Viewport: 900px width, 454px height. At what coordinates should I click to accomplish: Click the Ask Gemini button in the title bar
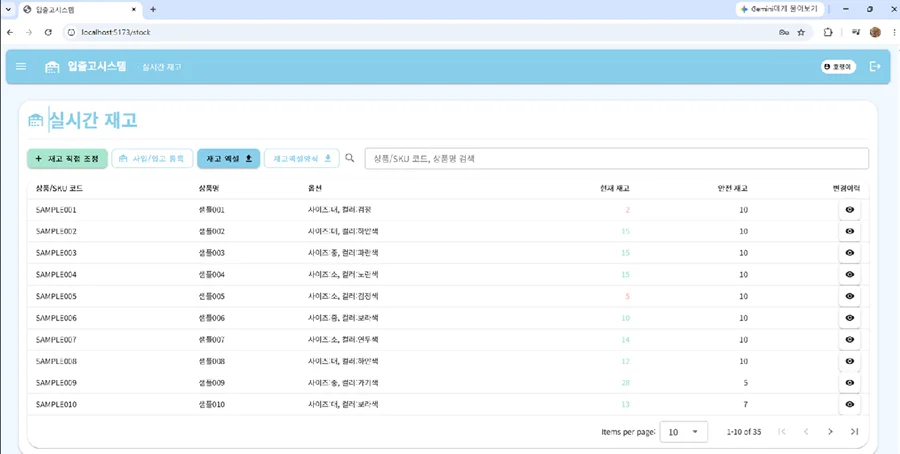780,9
